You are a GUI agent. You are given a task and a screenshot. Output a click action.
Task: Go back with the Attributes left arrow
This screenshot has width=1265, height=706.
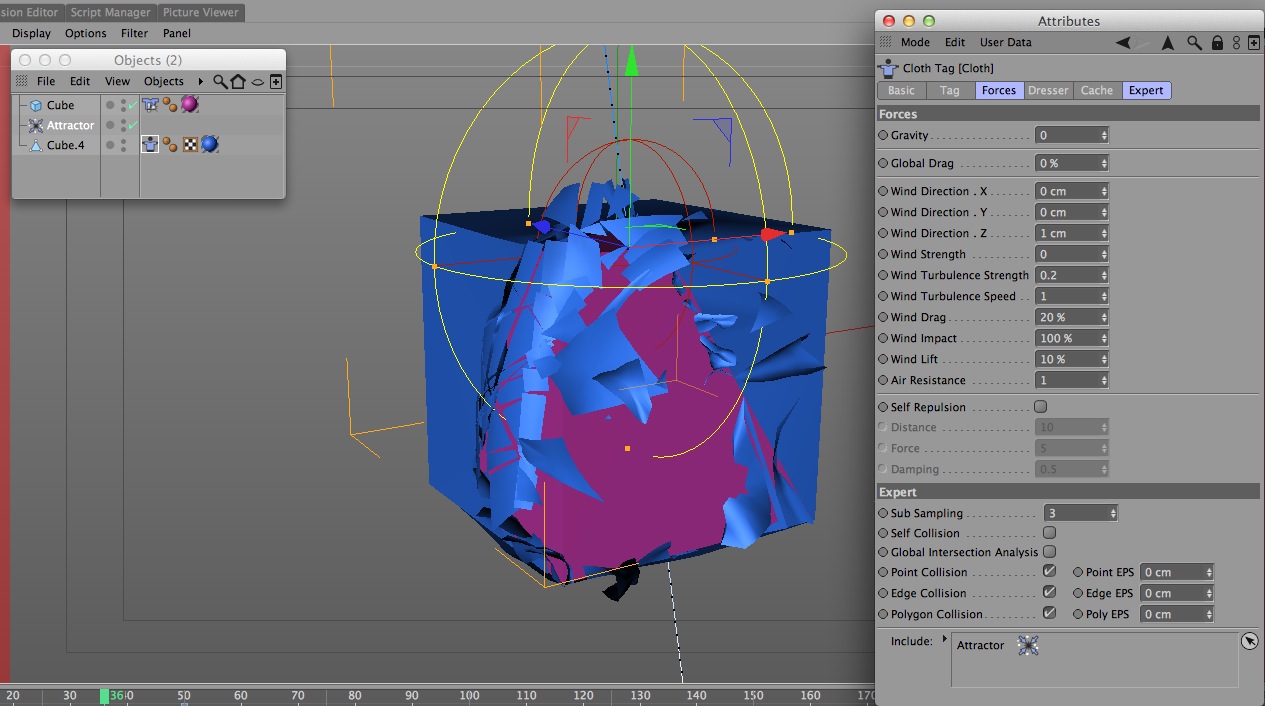pos(1123,42)
